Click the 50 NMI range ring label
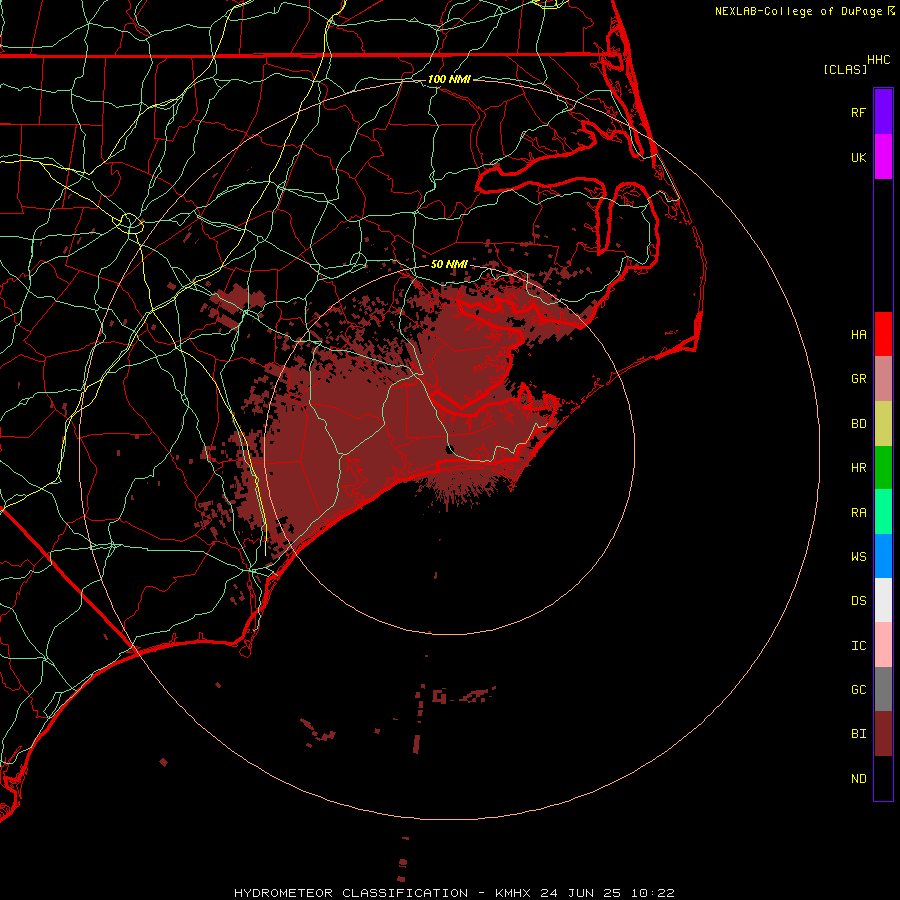This screenshot has height=900, width=900. [x=449, y=264]
